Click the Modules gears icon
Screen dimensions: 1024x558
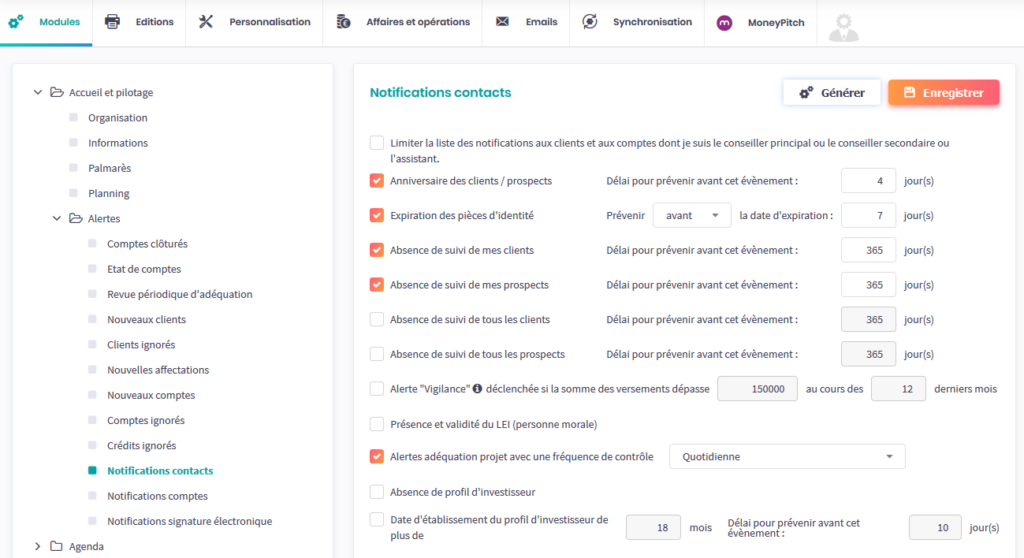pyautogui.click(x=16, y=22)
